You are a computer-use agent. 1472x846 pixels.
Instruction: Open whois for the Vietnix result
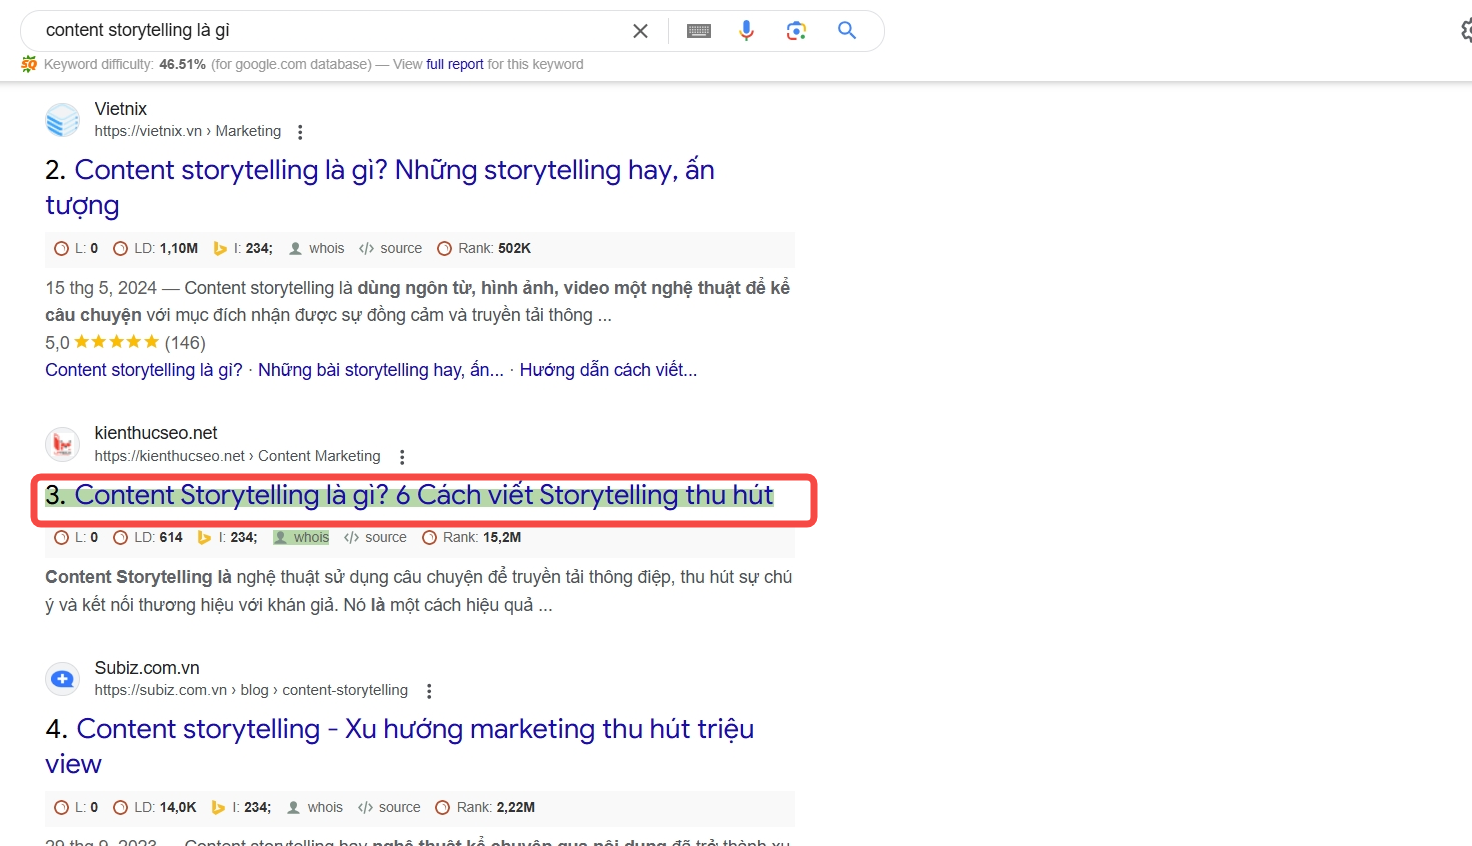(x=316, y=248)
